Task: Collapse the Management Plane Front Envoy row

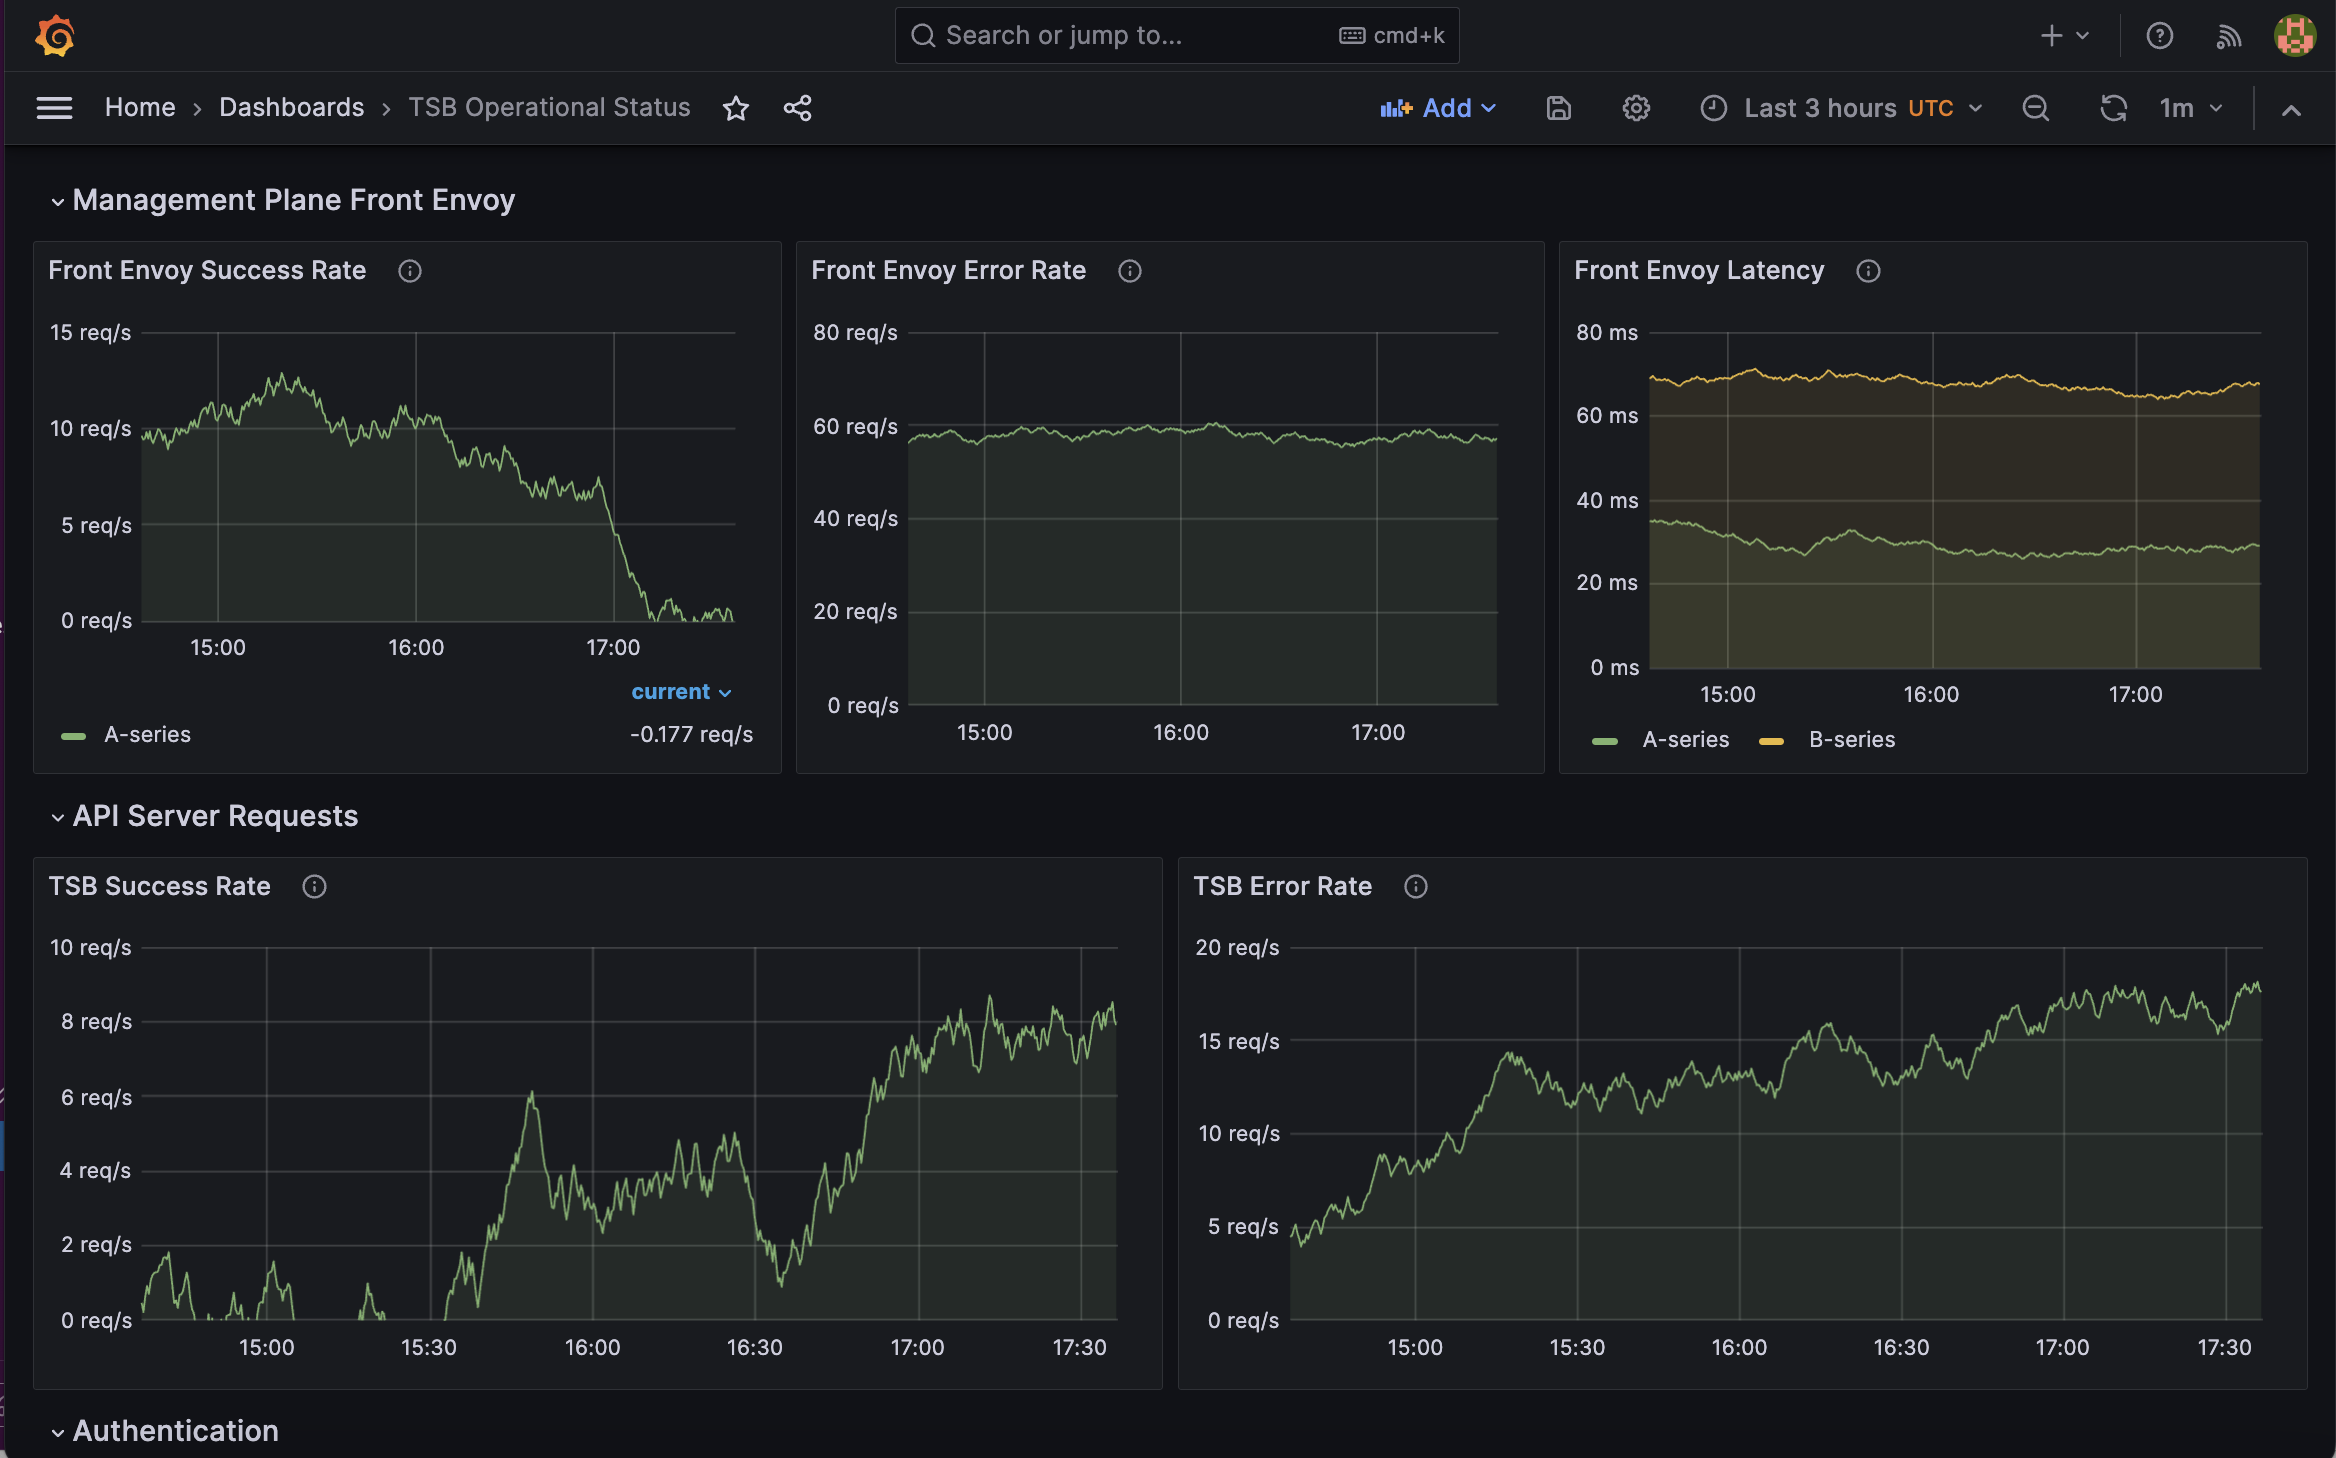Action: (x=283, y=201)
